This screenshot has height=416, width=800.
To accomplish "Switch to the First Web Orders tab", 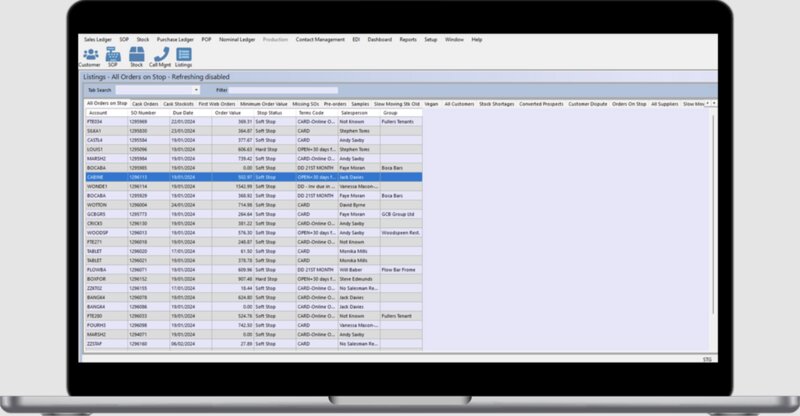I will [217, 104].
